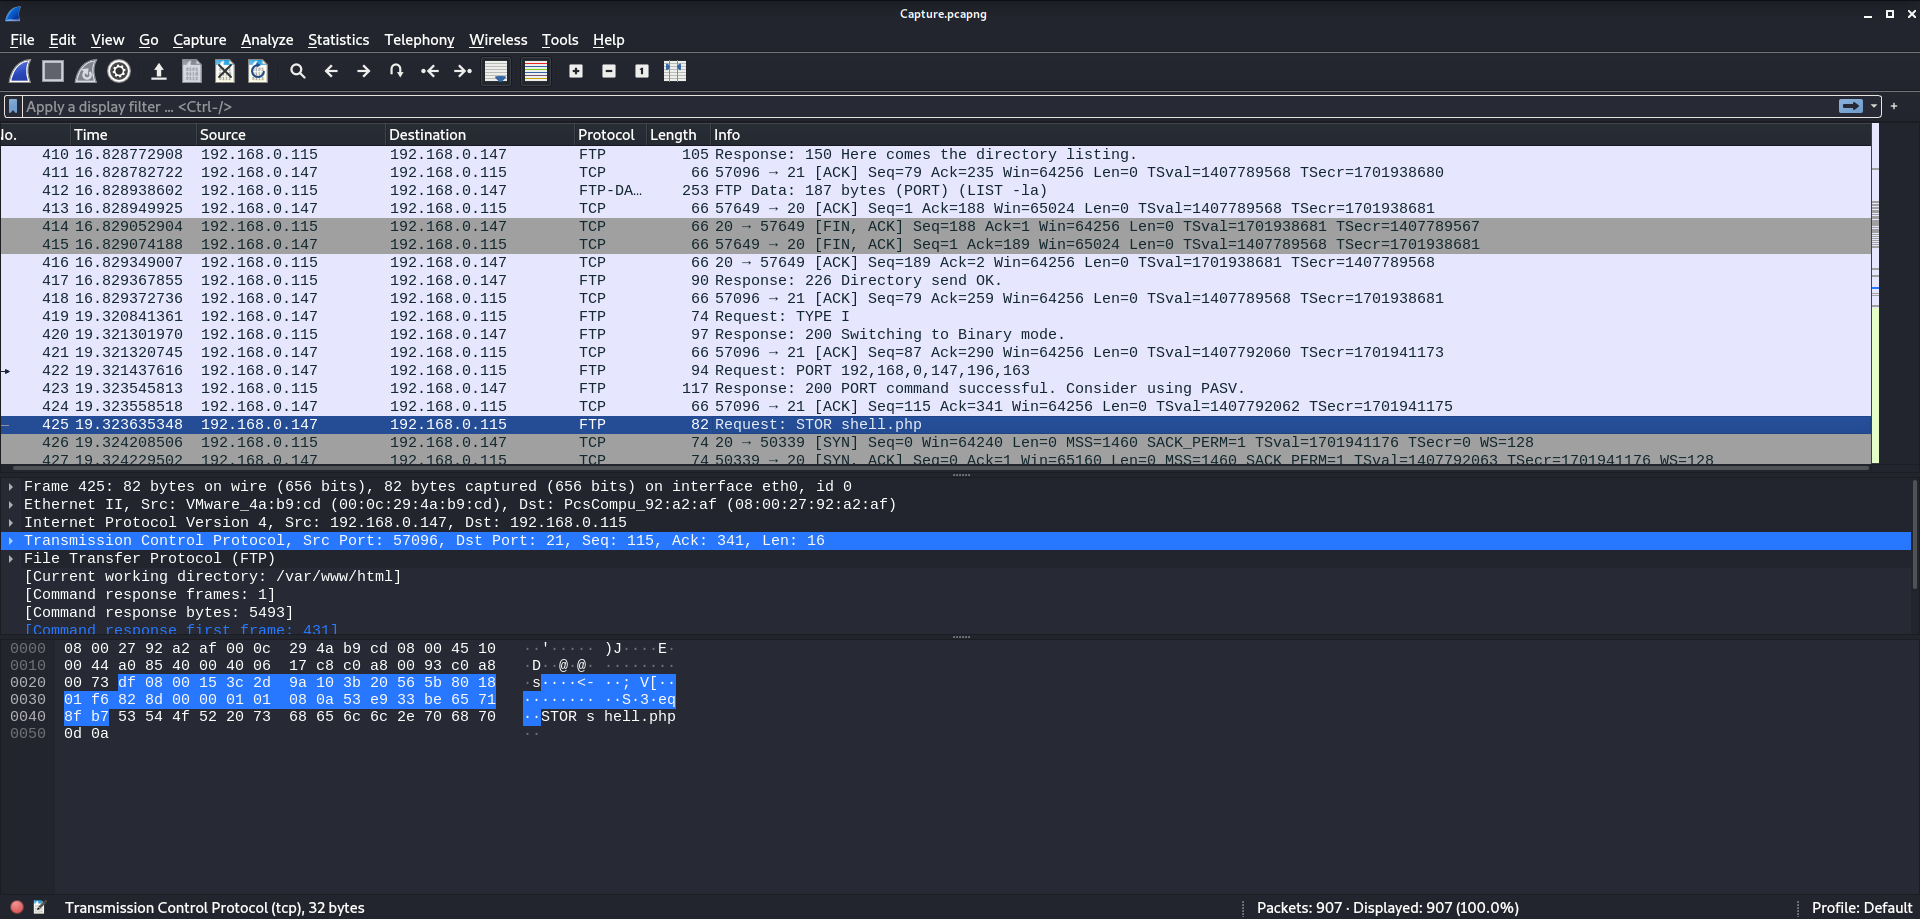Viewport: 1920px width, 919px height.
Task: Open the Edit menu
Action: (x=62, y=40)
